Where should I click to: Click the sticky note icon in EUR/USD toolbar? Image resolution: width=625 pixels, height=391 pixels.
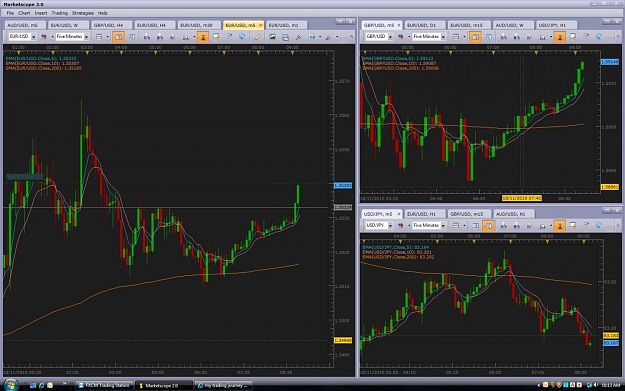[x=216, y=37]
